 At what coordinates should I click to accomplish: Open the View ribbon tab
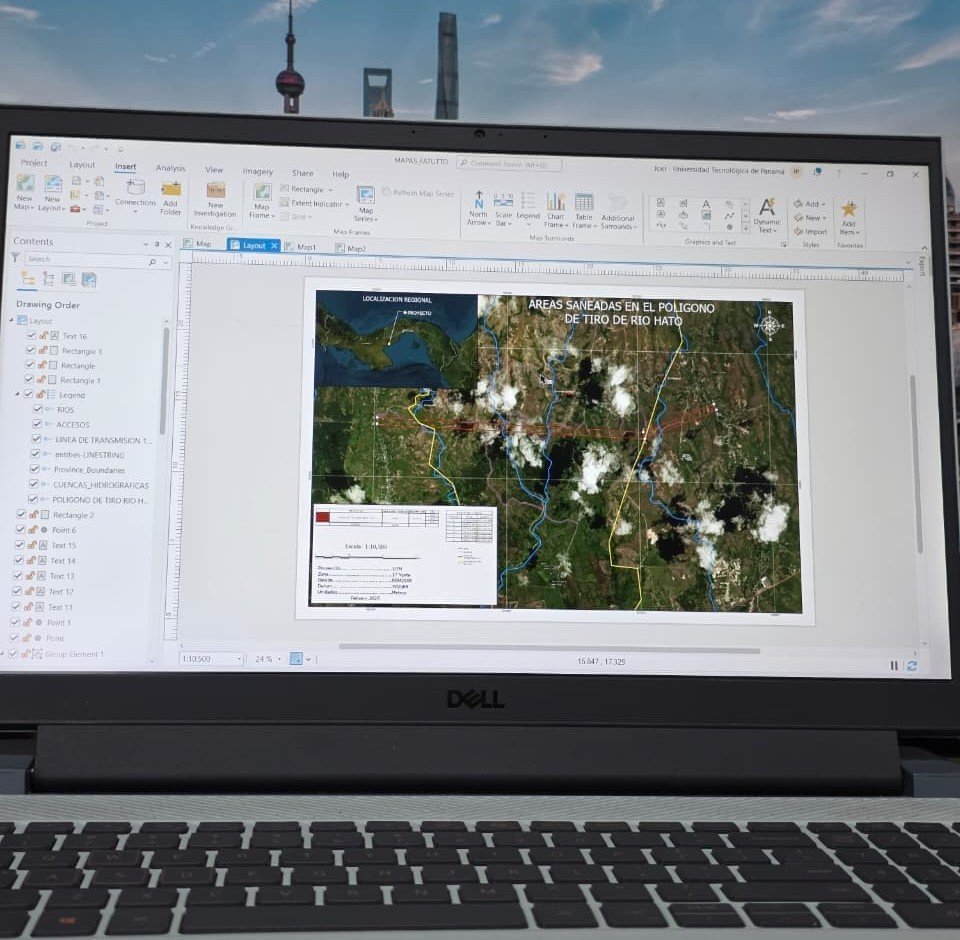pyautogui.click(x=214, y=169)
